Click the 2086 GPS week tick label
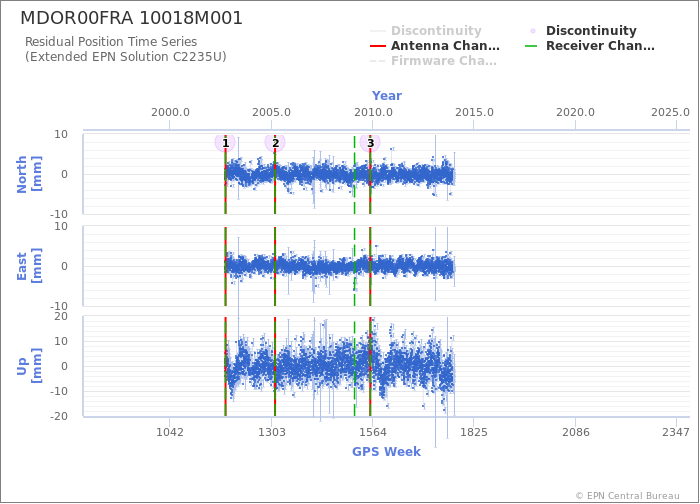700x504 pixels. point(575,432)
